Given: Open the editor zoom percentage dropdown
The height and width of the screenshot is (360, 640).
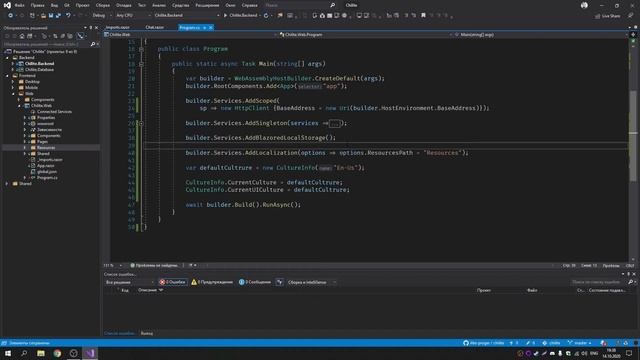Looking at the screenshot, I should [113, 265].
